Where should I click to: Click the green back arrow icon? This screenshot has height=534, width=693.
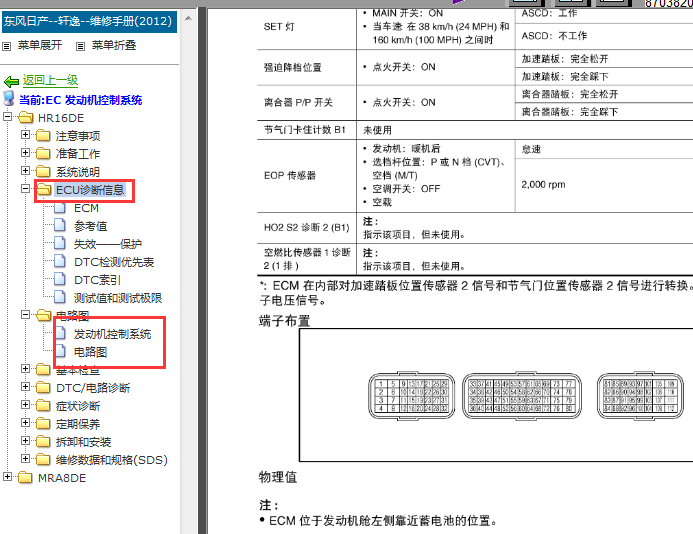point(11,81)
